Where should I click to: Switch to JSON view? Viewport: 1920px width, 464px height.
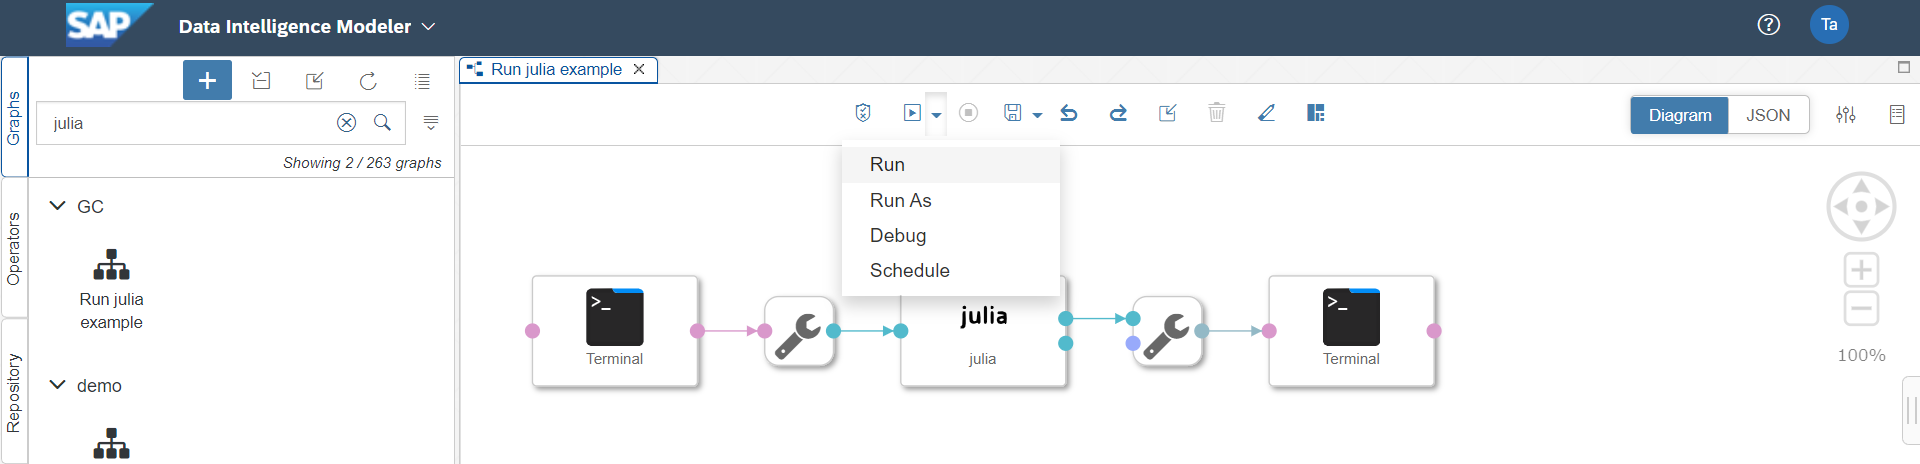1768,115
